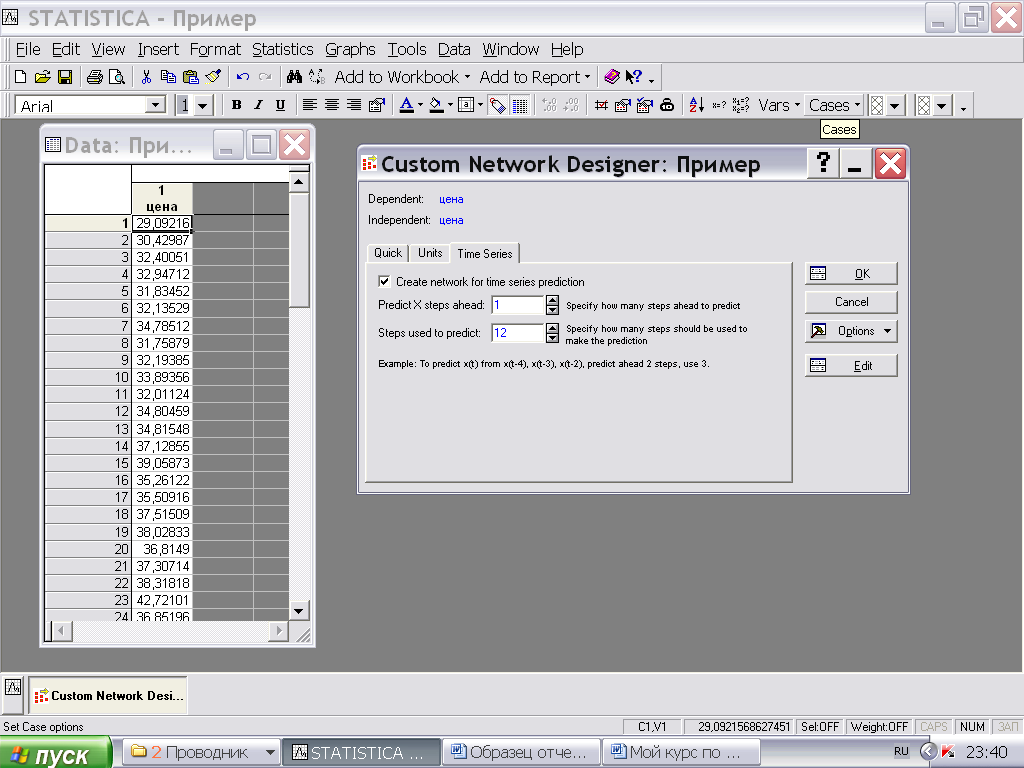Click the sort A-Z icon
This screenshot has width=1024, height=768.
[x=697, y=105]
